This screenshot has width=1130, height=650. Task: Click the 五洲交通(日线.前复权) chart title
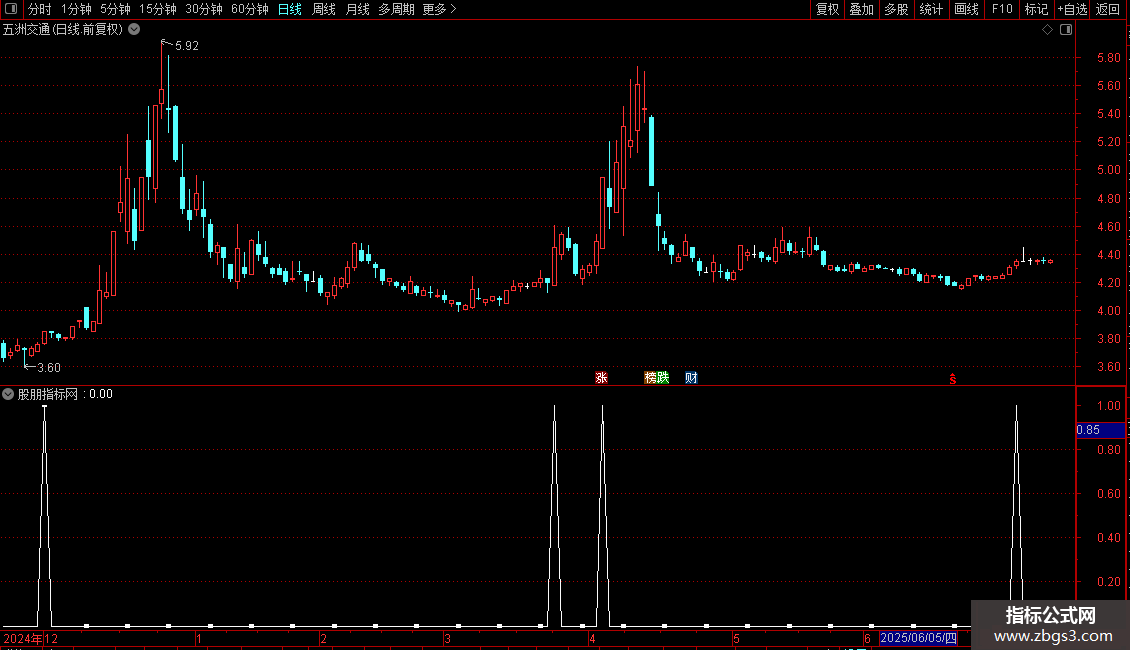click(x=63, y=30)
